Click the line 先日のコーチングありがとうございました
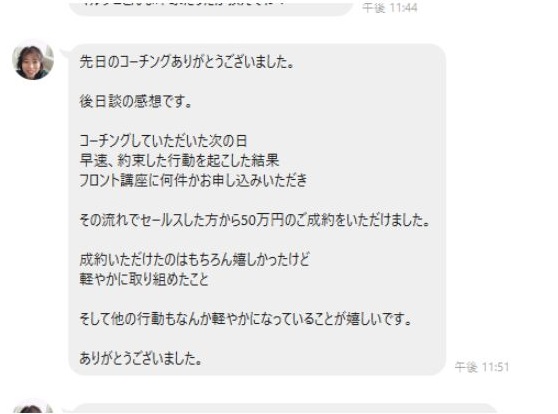558x414 pixels. pyautogui.click(x=187, y=62)
